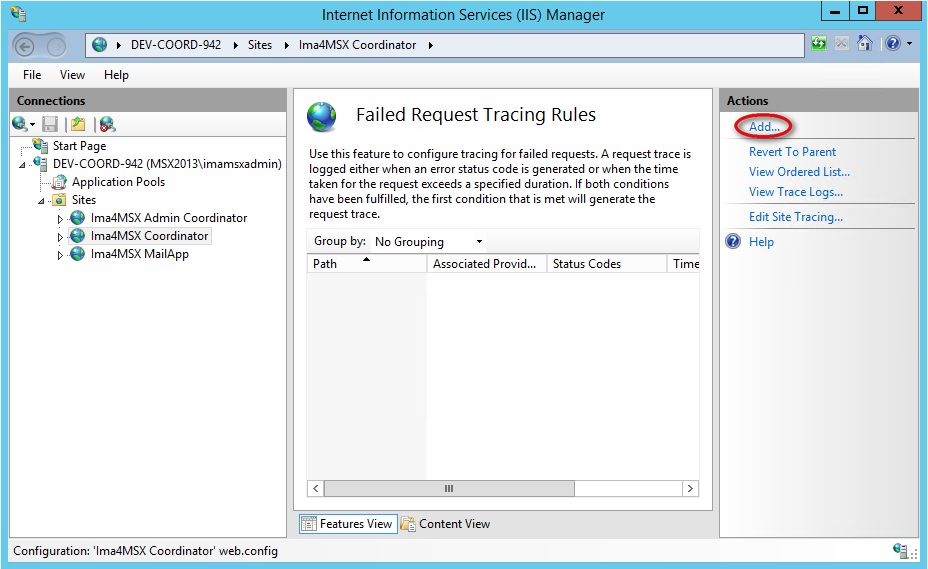
Task: Sort by the Path column header
Action: click(366, 263)
